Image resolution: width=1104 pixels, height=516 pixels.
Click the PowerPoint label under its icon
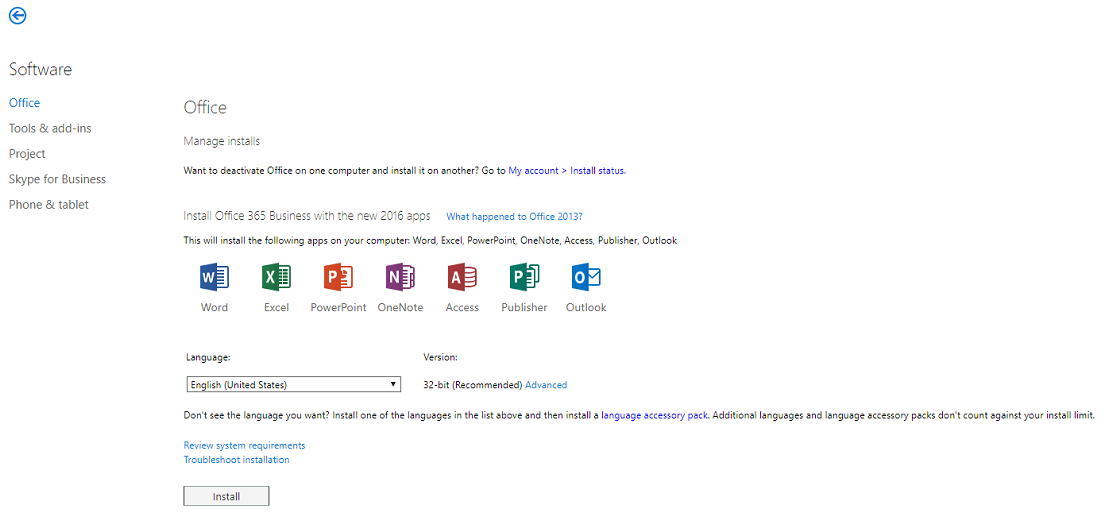click(339, 308)
